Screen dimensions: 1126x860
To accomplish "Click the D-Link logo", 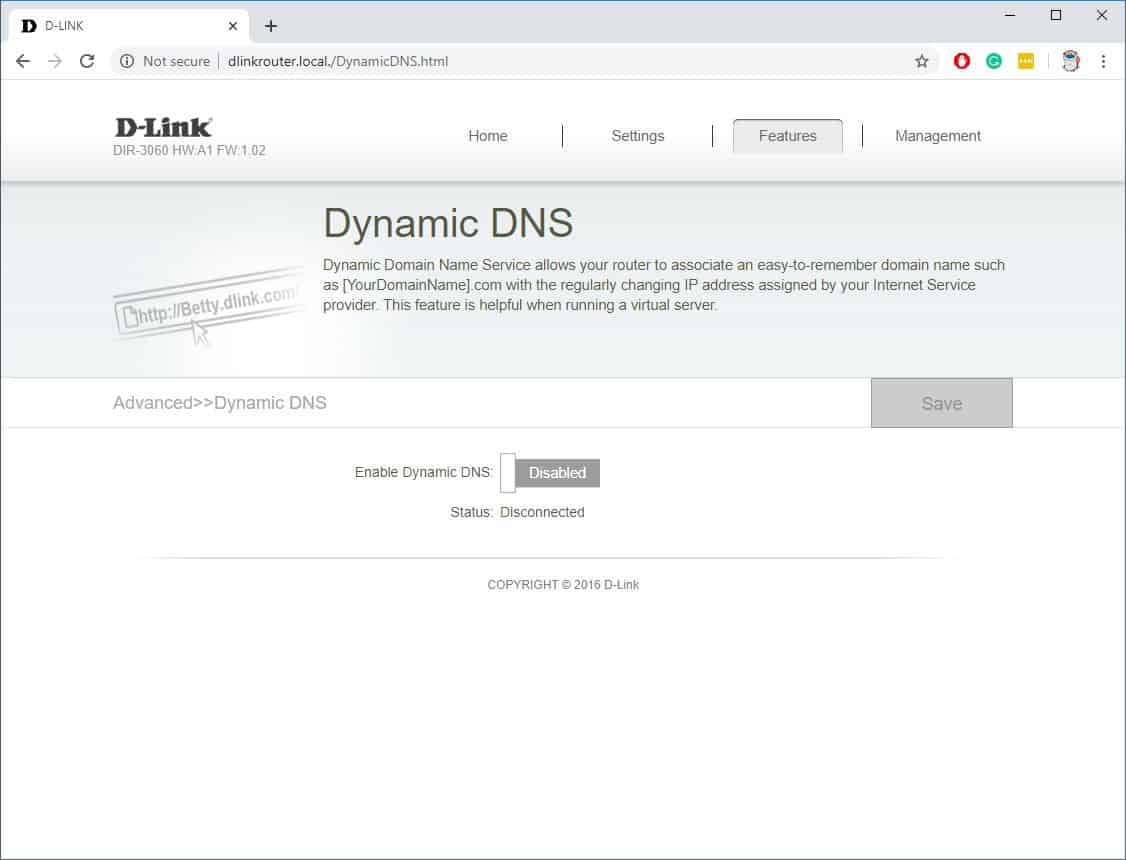I will click(x=163, y=127).
